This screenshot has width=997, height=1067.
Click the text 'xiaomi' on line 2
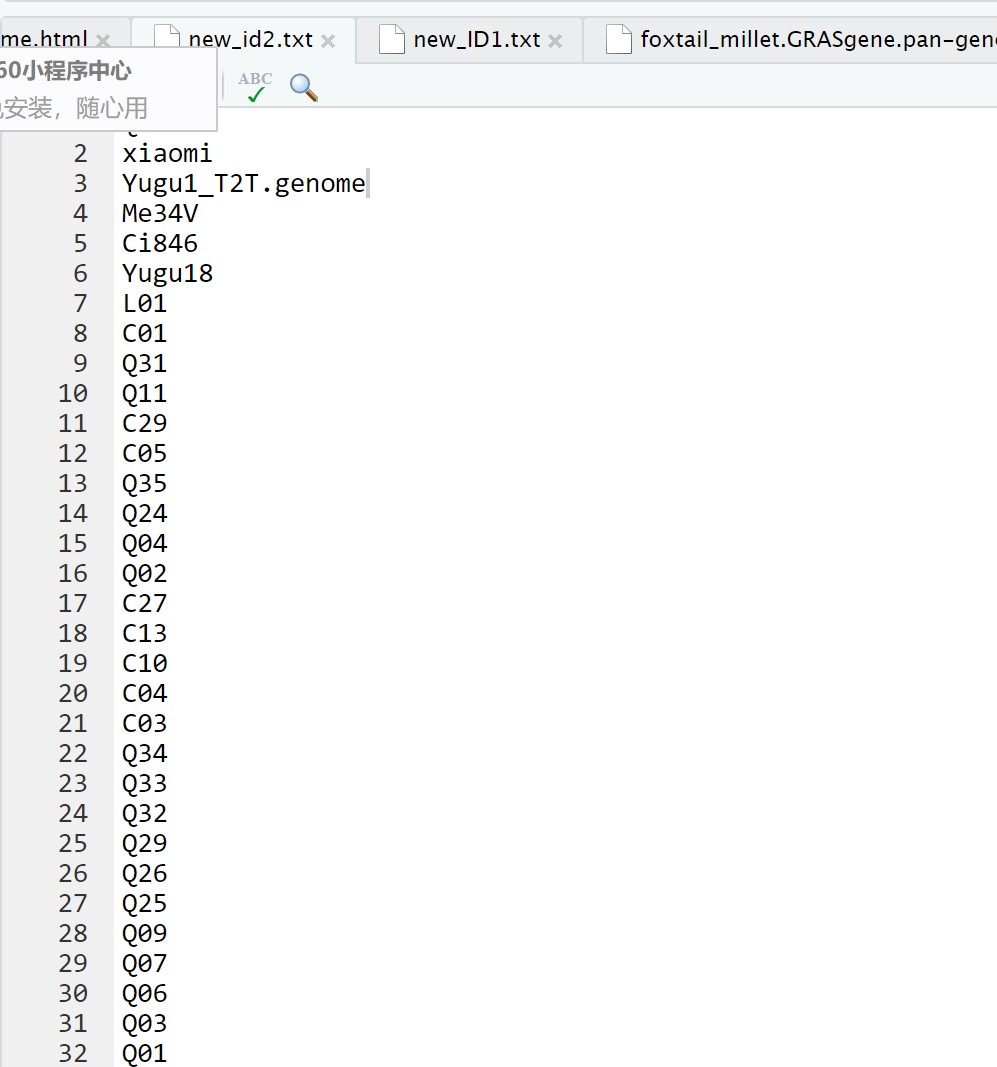click(167, 154)
